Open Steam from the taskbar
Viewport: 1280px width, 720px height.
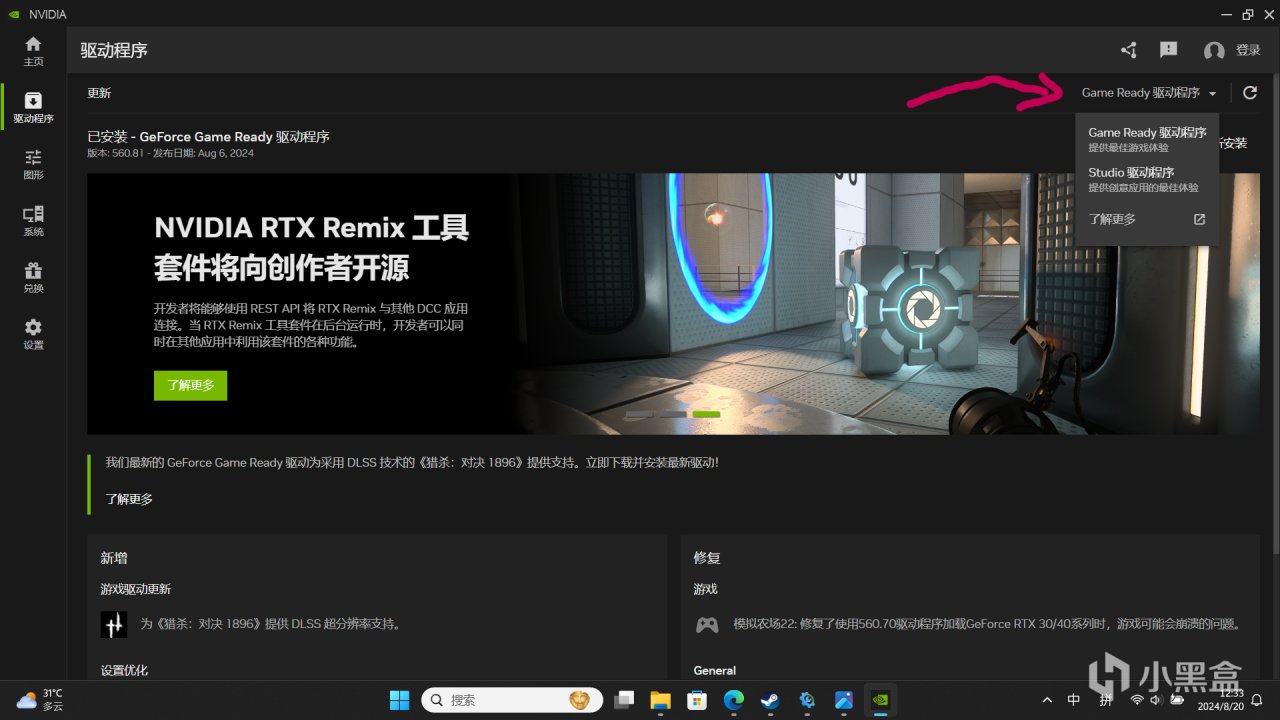coord(770,700)
